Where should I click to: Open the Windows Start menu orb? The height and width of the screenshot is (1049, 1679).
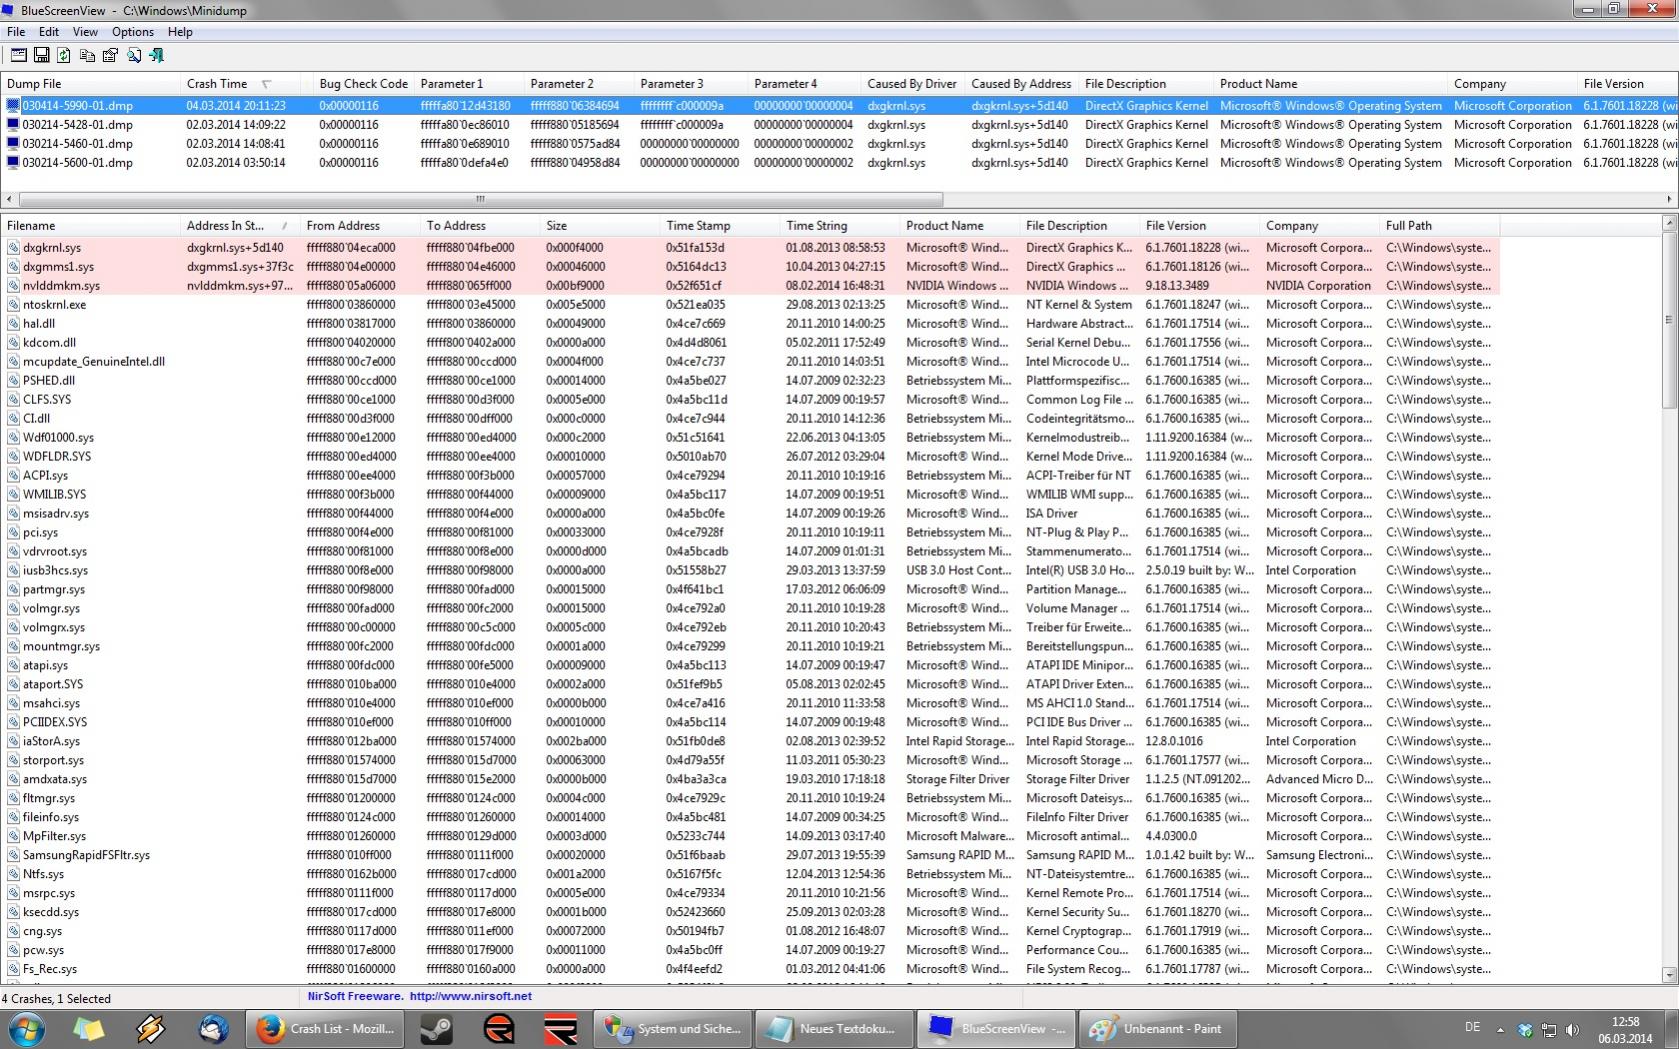(26, 1028)
